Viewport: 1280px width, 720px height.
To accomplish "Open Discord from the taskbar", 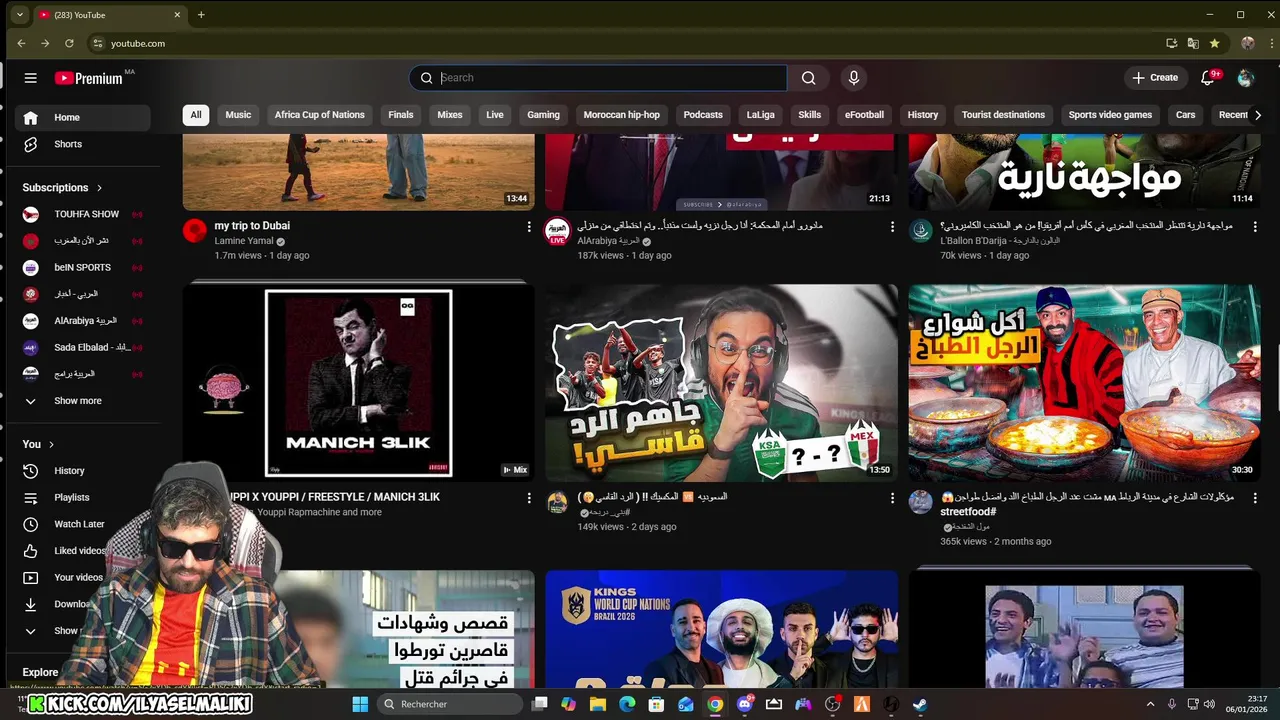I will click(x=744, y=704).
